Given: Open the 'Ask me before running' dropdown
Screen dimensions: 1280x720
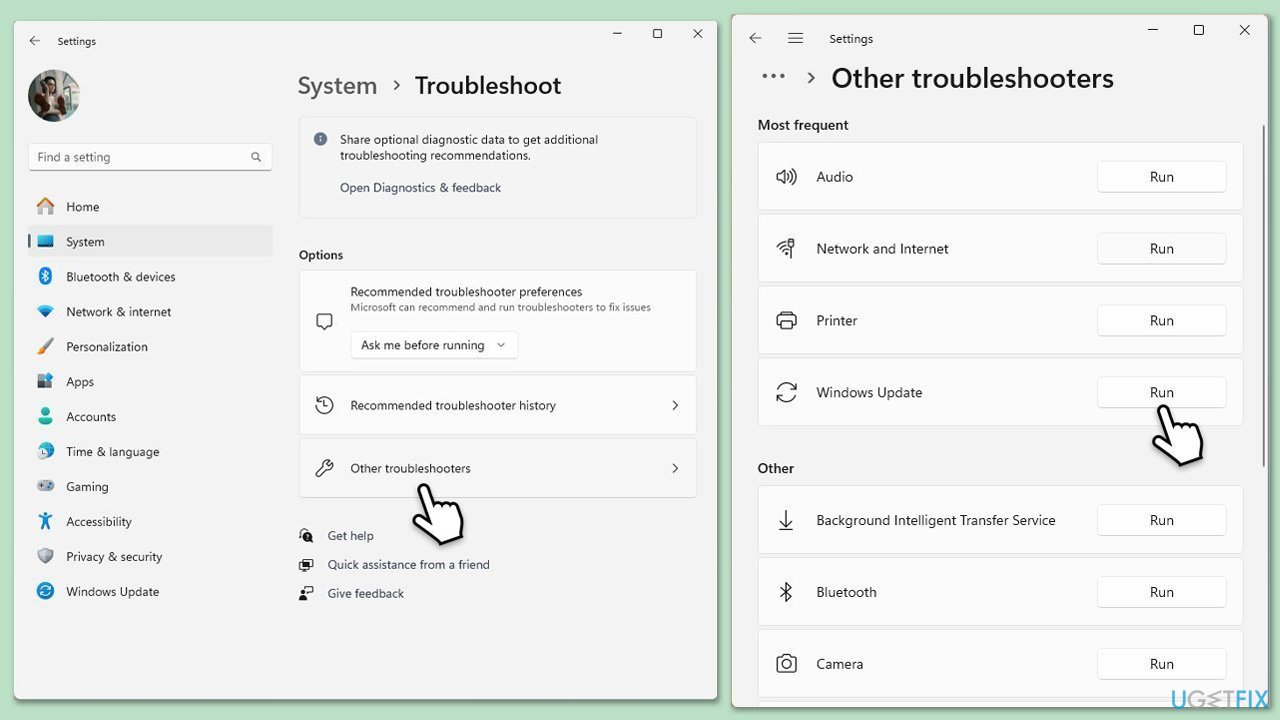Looking at the screenshot, I should coord(433,344).
